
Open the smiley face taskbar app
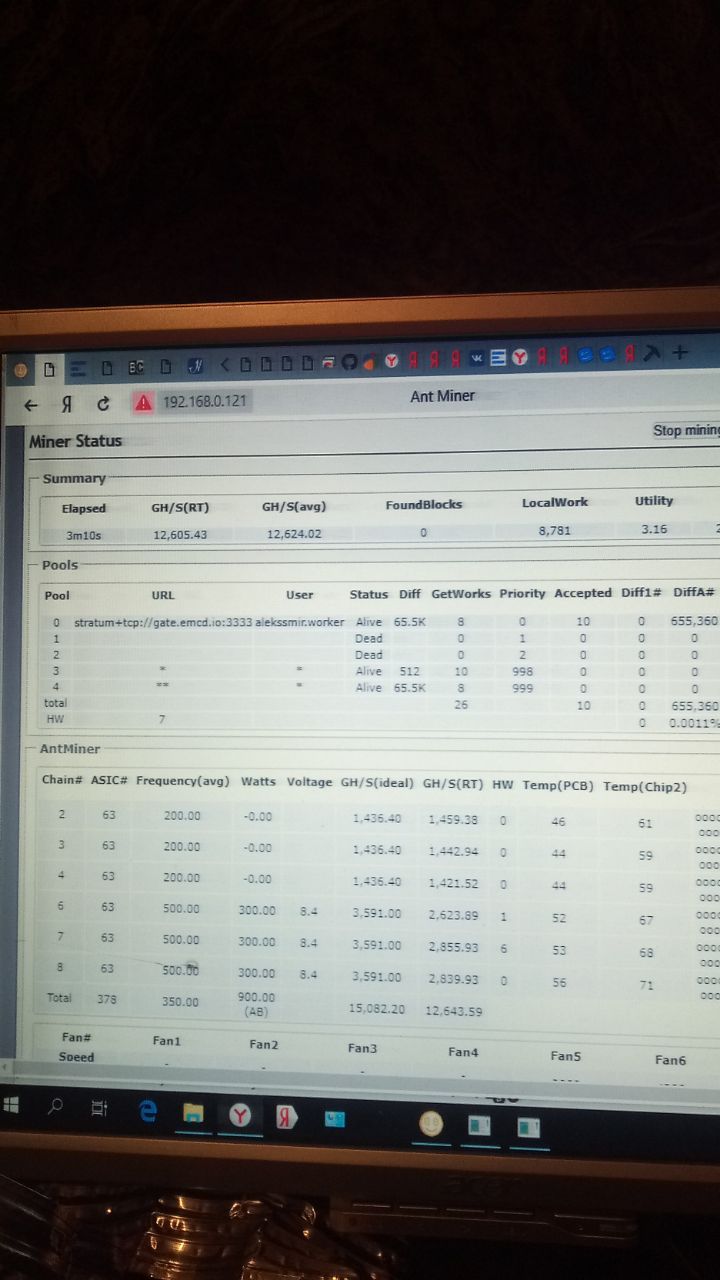coord(430,1123)
